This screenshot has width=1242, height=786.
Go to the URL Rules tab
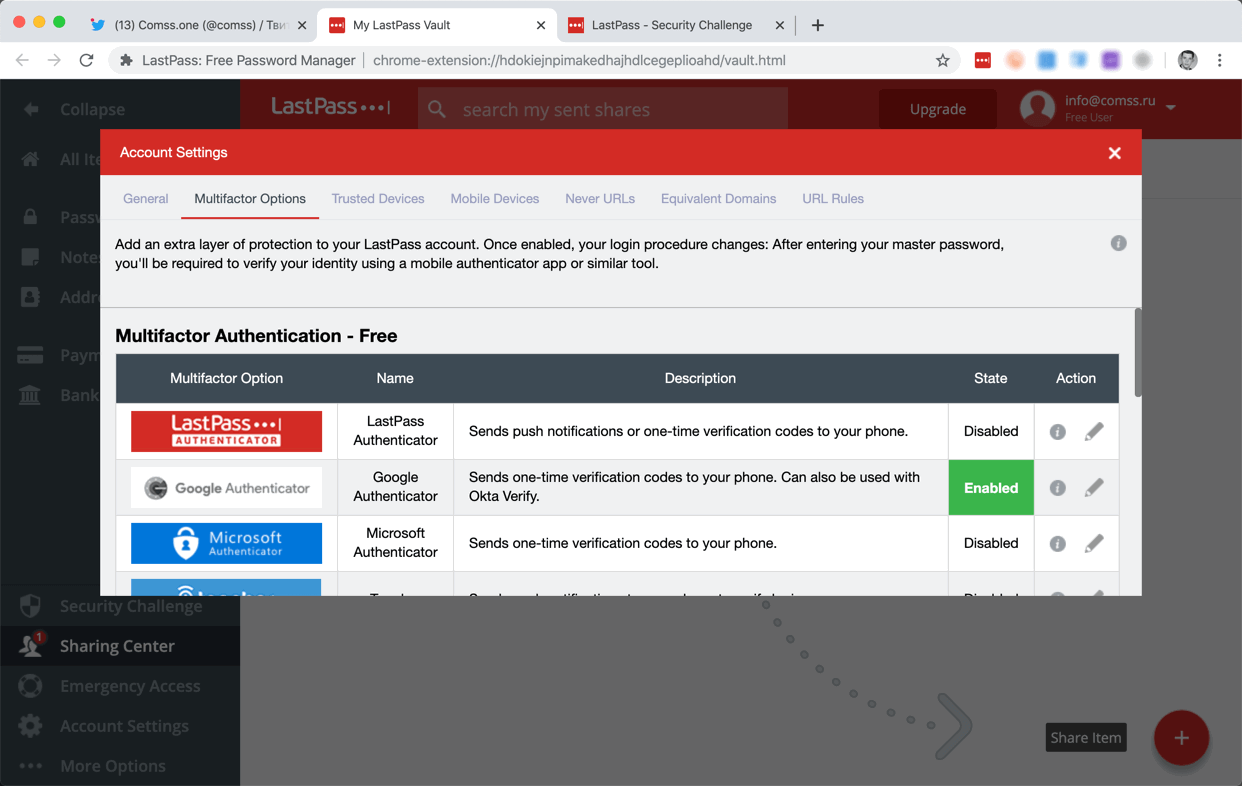(833, 199)
